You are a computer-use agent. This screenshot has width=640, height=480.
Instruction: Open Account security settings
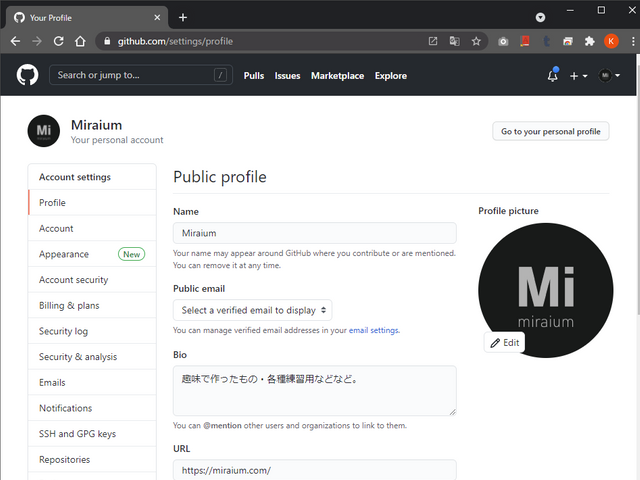(x=92, y=280)
